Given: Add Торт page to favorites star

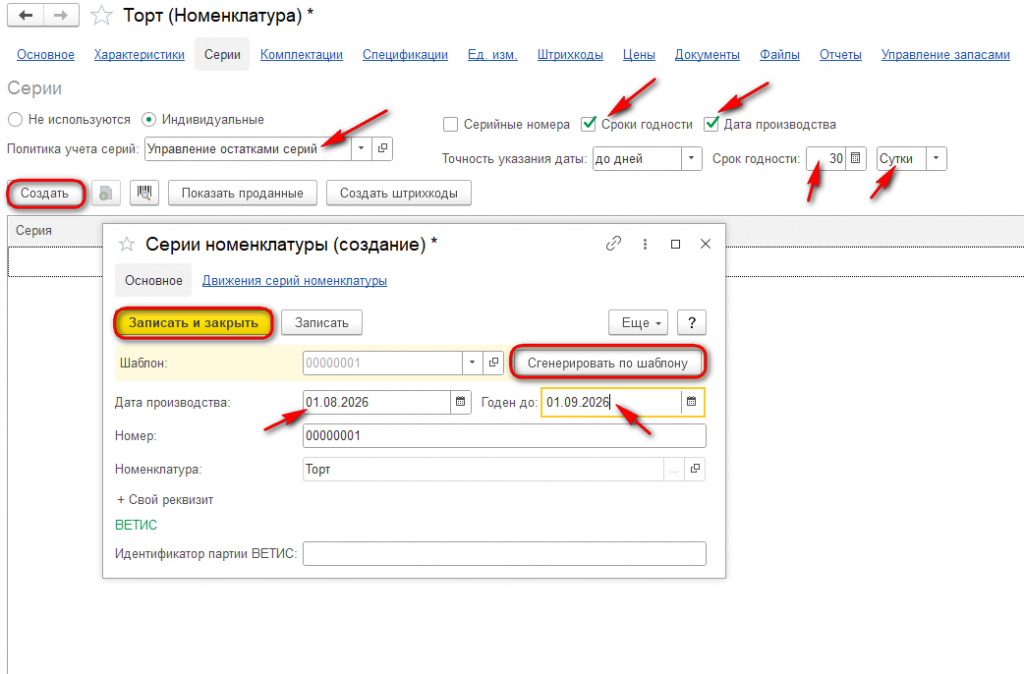Looking at the screenshot, I should point(101,15).
